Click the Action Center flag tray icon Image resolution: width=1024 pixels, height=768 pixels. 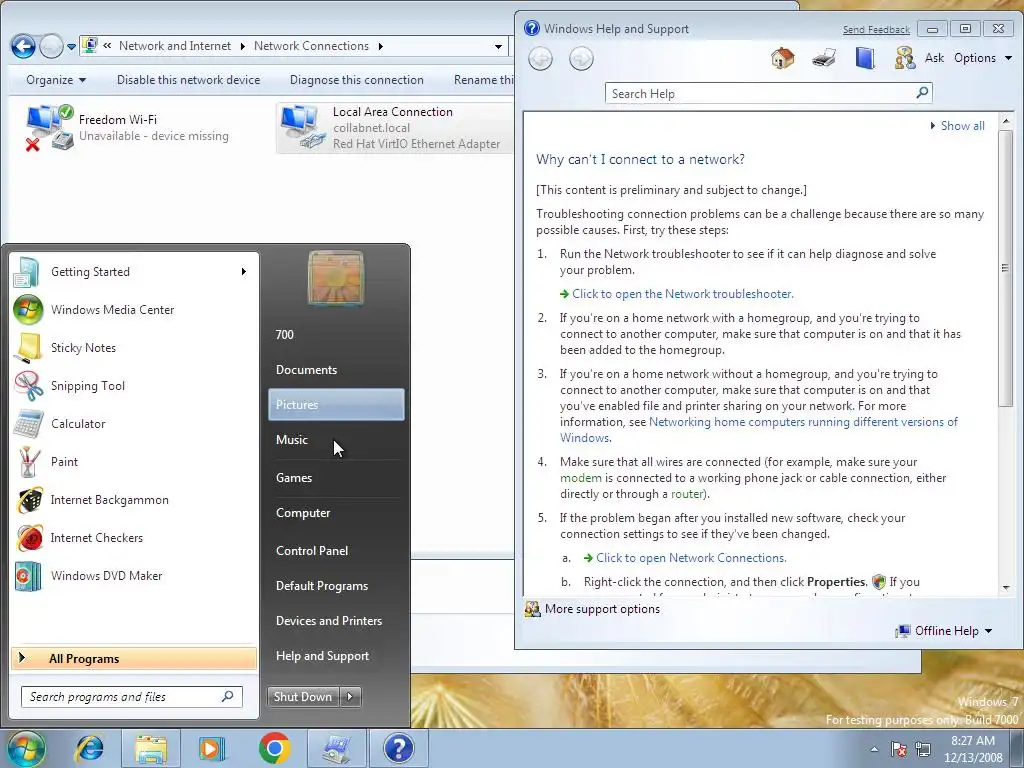click(x=899, y=749)
